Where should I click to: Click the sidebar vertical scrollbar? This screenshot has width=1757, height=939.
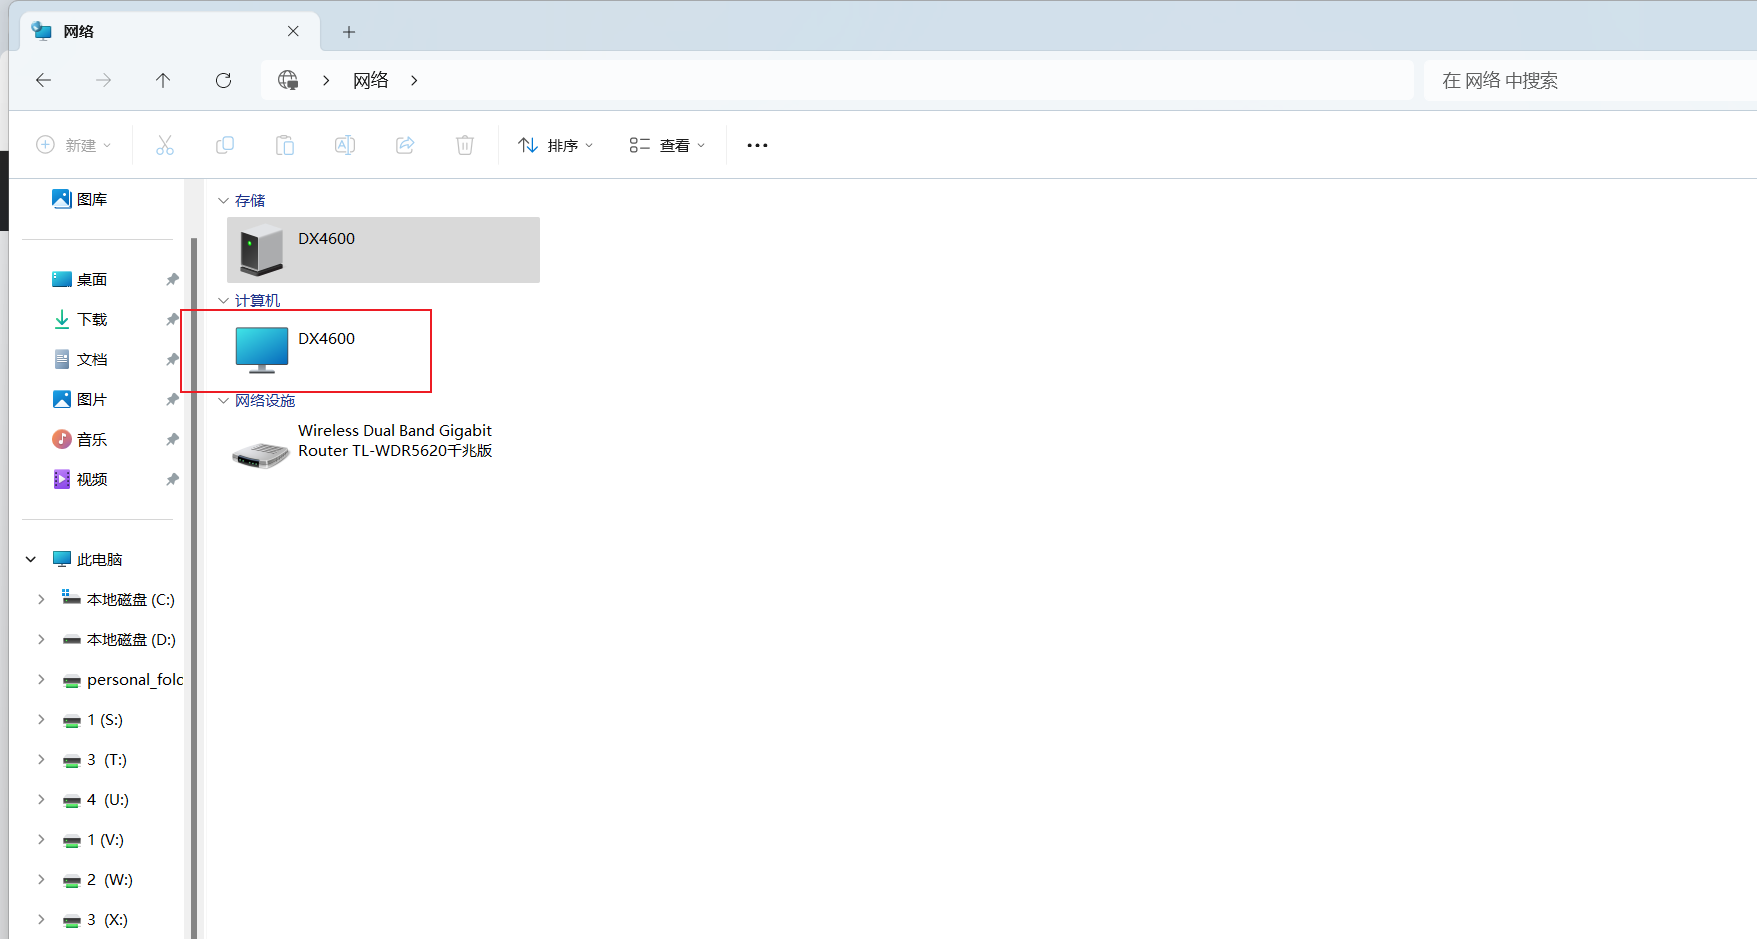pyautogui.click(x=193, y=588)
